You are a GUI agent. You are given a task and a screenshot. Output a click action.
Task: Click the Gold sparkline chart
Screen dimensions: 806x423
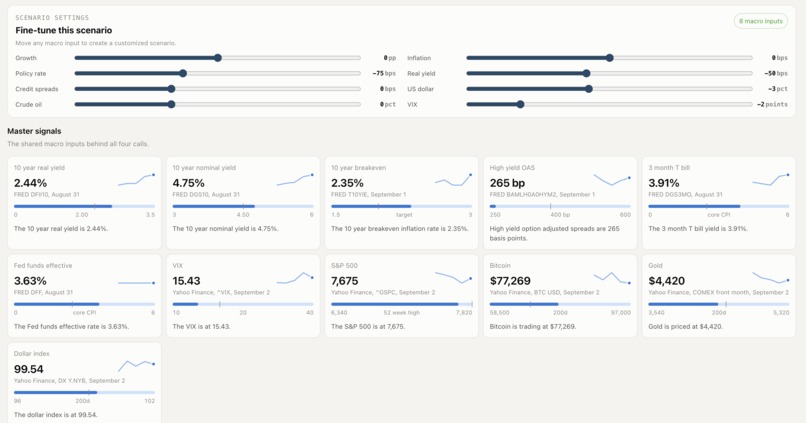(771, 278)
